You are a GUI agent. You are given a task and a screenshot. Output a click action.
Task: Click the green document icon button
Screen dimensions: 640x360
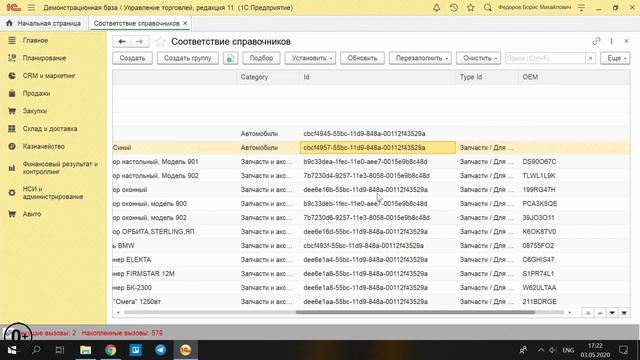tap(230, 58)
